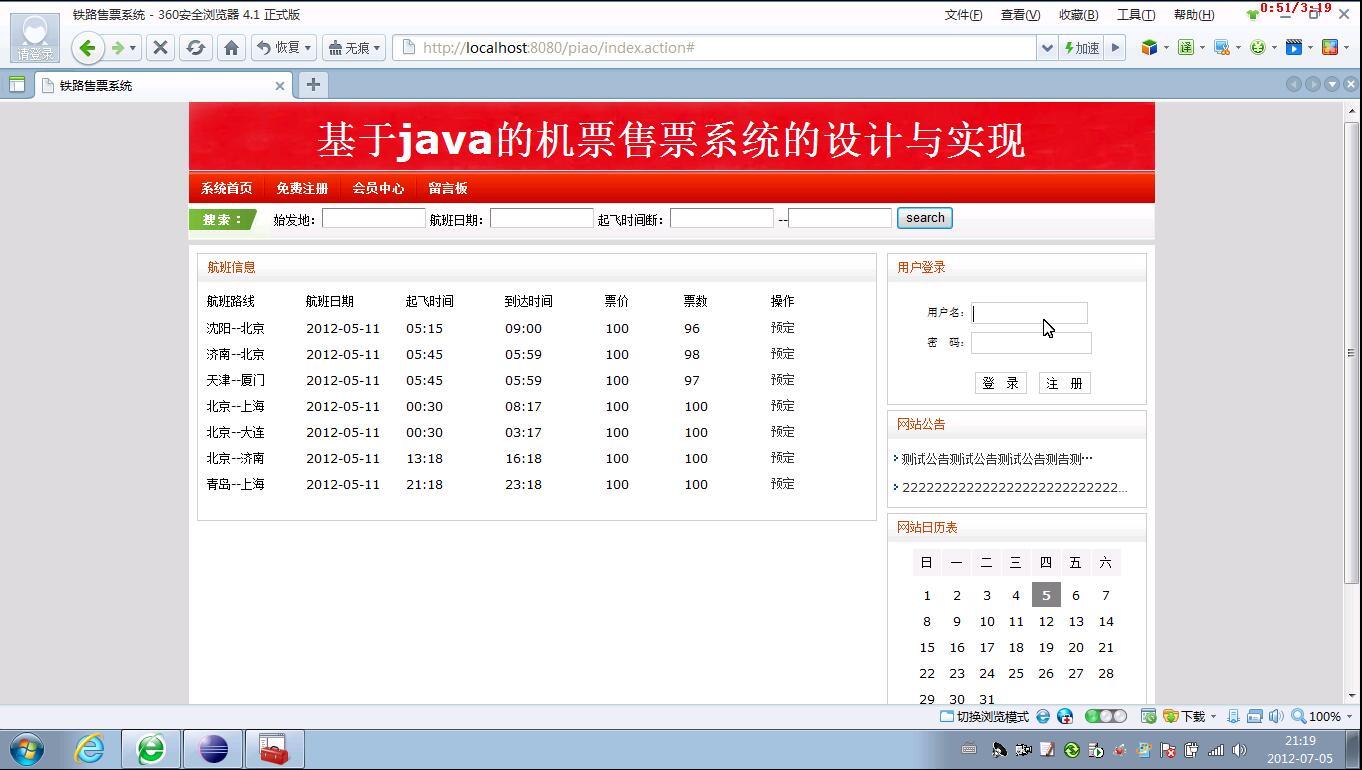Screen dimensions: 1362x770
Task: Click the first-aid browser doctor icon
Action: click(1065, 716)
